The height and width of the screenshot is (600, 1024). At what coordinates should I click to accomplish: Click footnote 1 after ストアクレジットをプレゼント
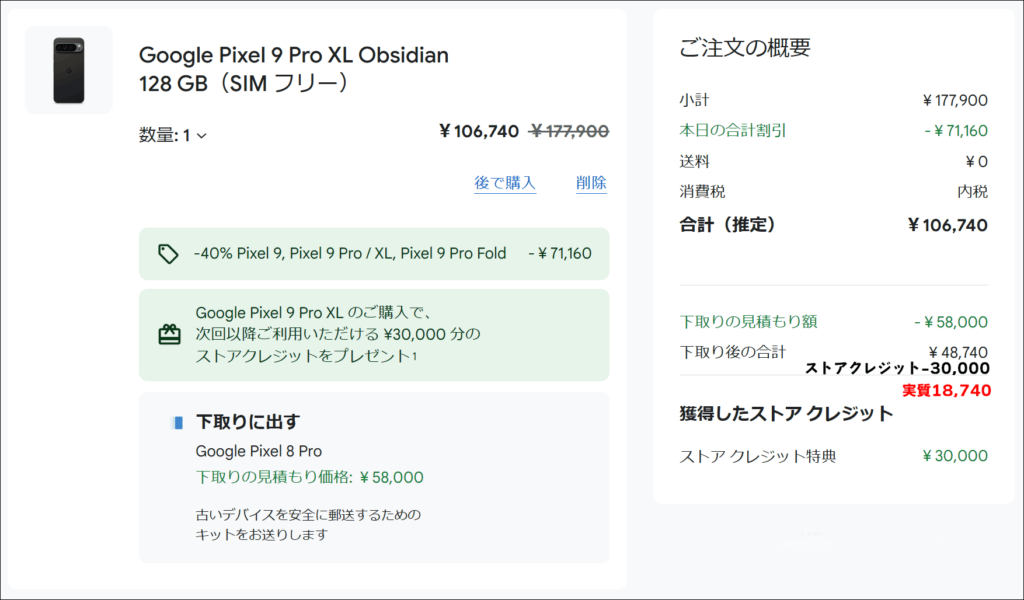414,355
